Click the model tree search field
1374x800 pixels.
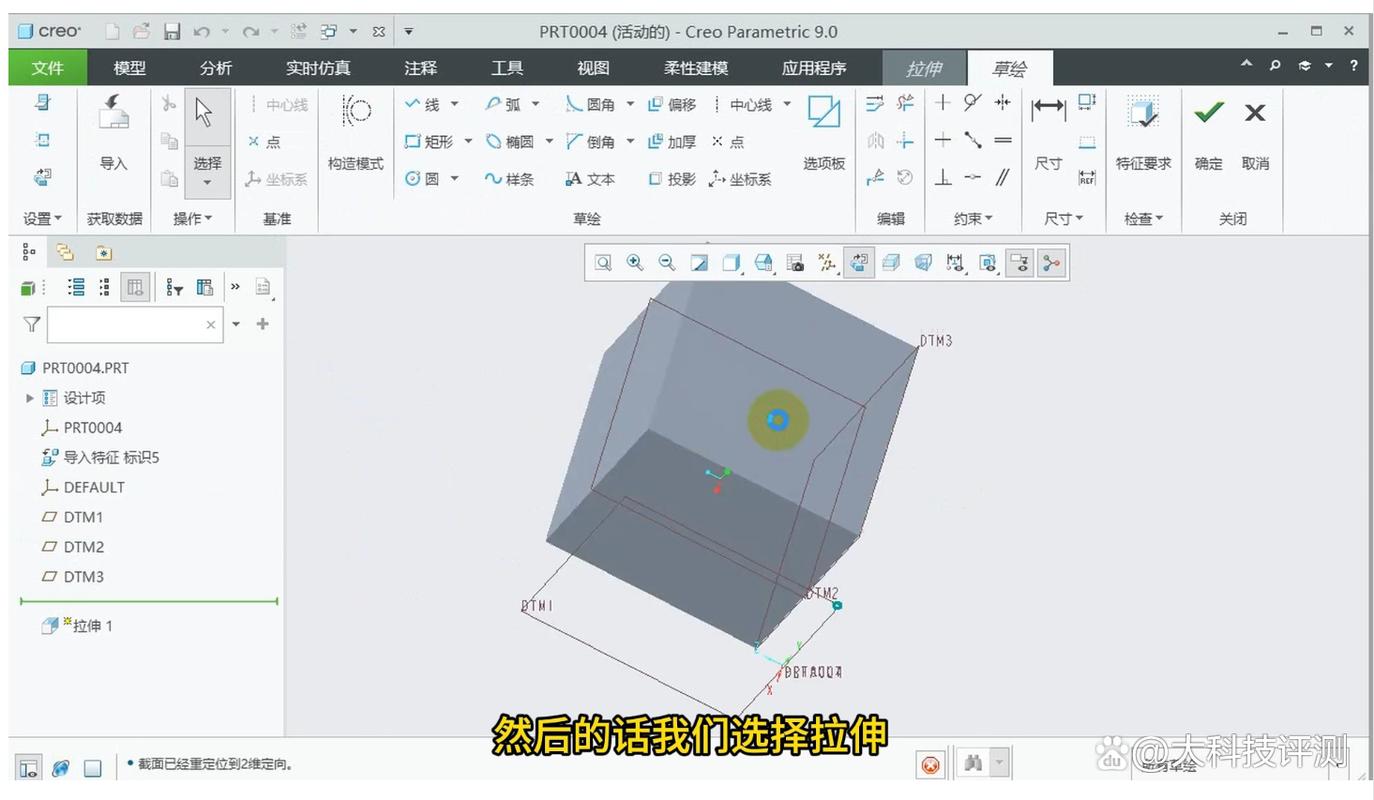click(134, 324)
